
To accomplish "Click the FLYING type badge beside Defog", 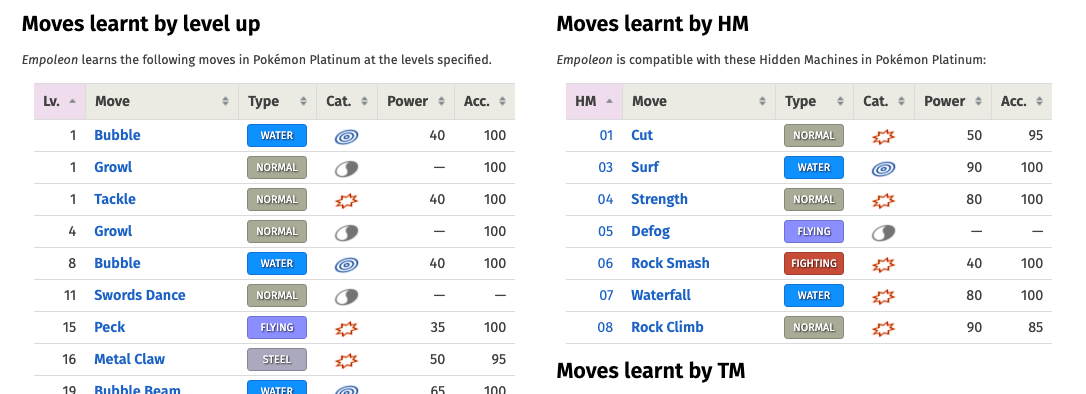I will pos(814,231).
